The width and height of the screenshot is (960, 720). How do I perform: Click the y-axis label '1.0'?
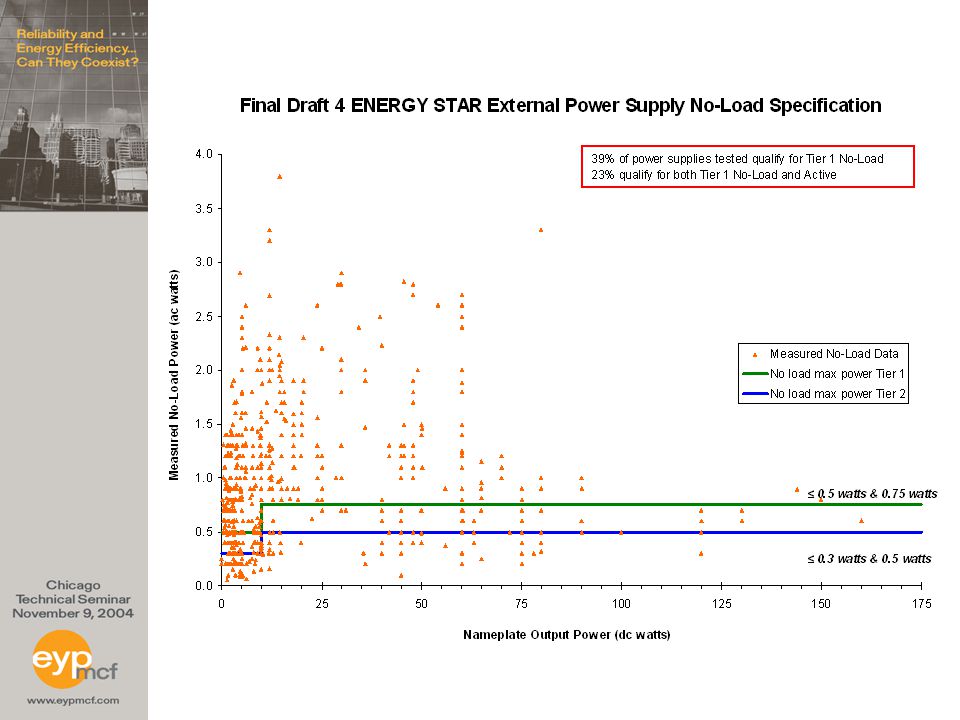204,478
